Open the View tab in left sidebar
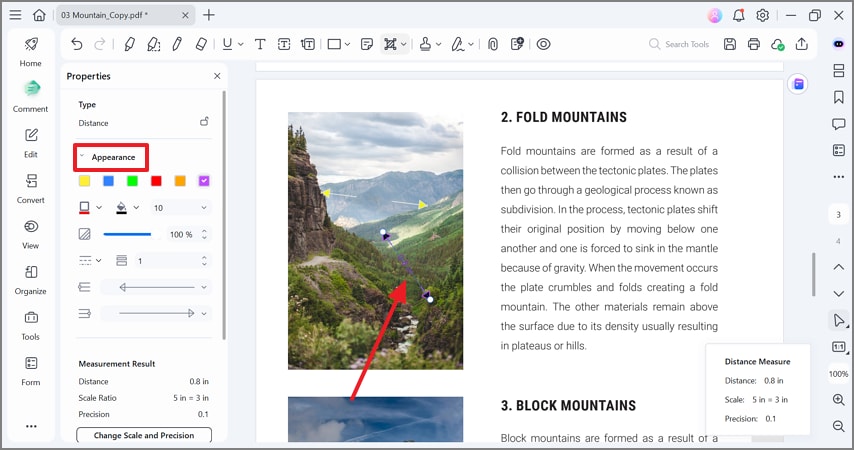The height and width of the screenshot is (450, 854). [x=30, y=234]
